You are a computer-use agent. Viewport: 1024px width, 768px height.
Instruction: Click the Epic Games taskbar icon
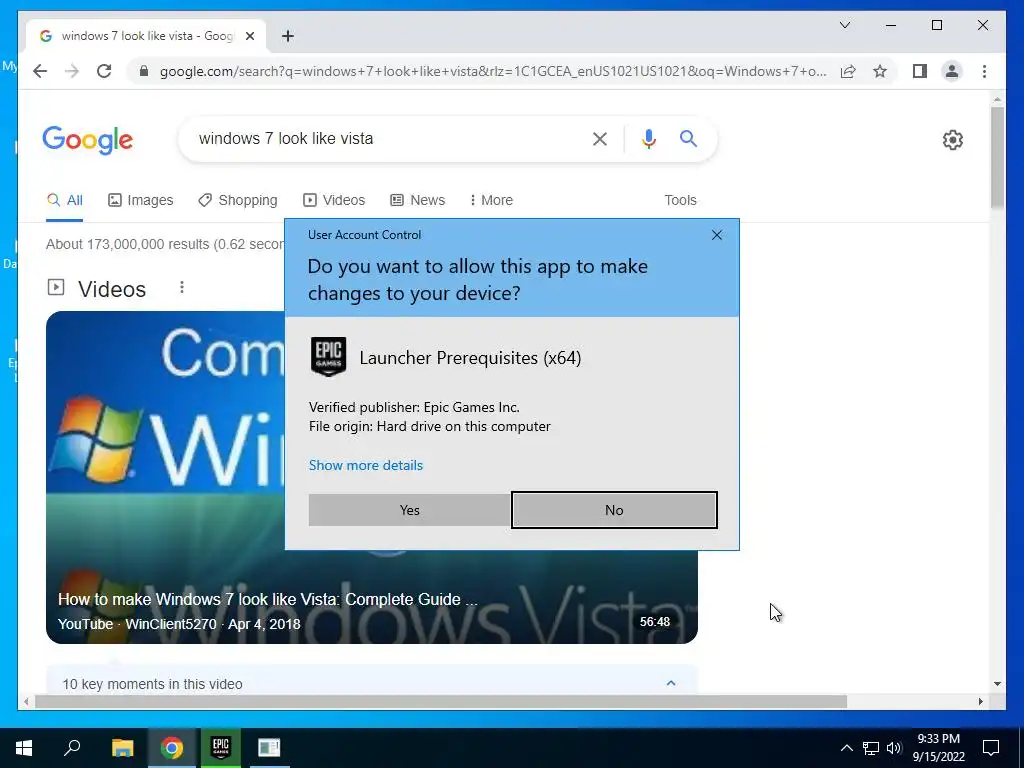pos(221,747)
